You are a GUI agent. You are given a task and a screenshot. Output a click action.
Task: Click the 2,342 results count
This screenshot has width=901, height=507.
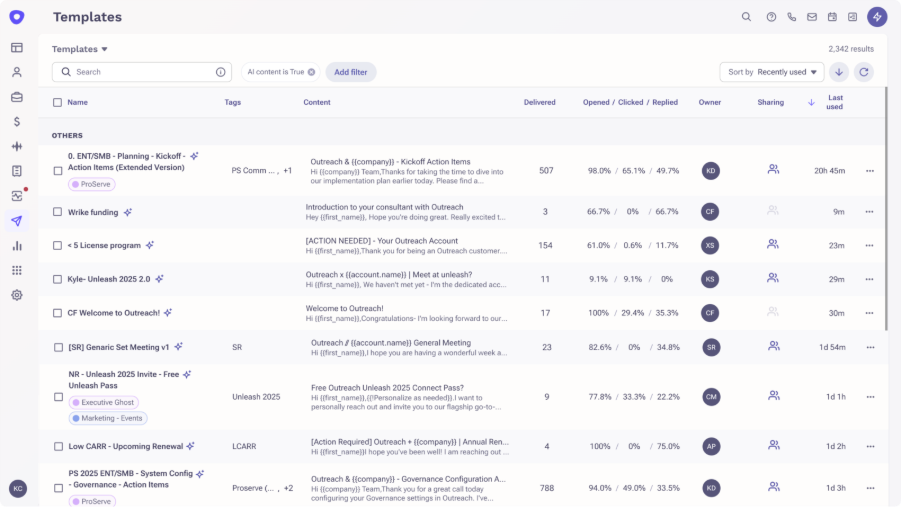(851, 49)
